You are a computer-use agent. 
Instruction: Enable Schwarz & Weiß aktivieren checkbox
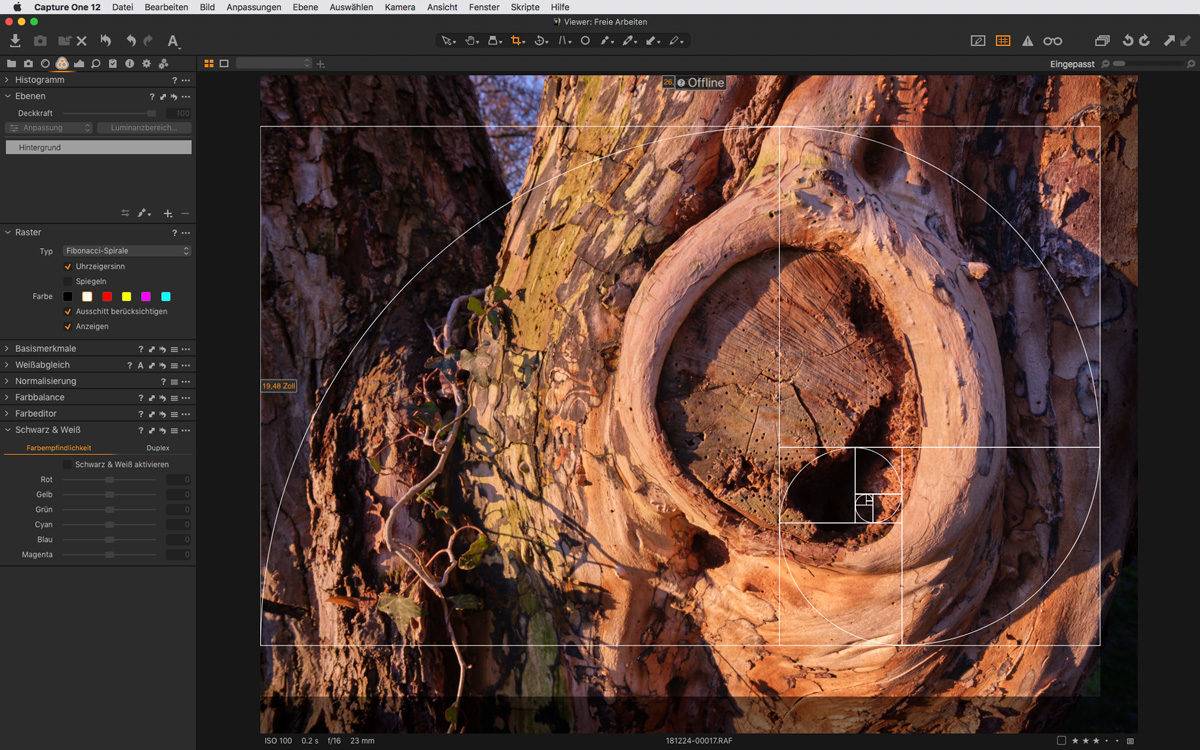tap(67, 465)
